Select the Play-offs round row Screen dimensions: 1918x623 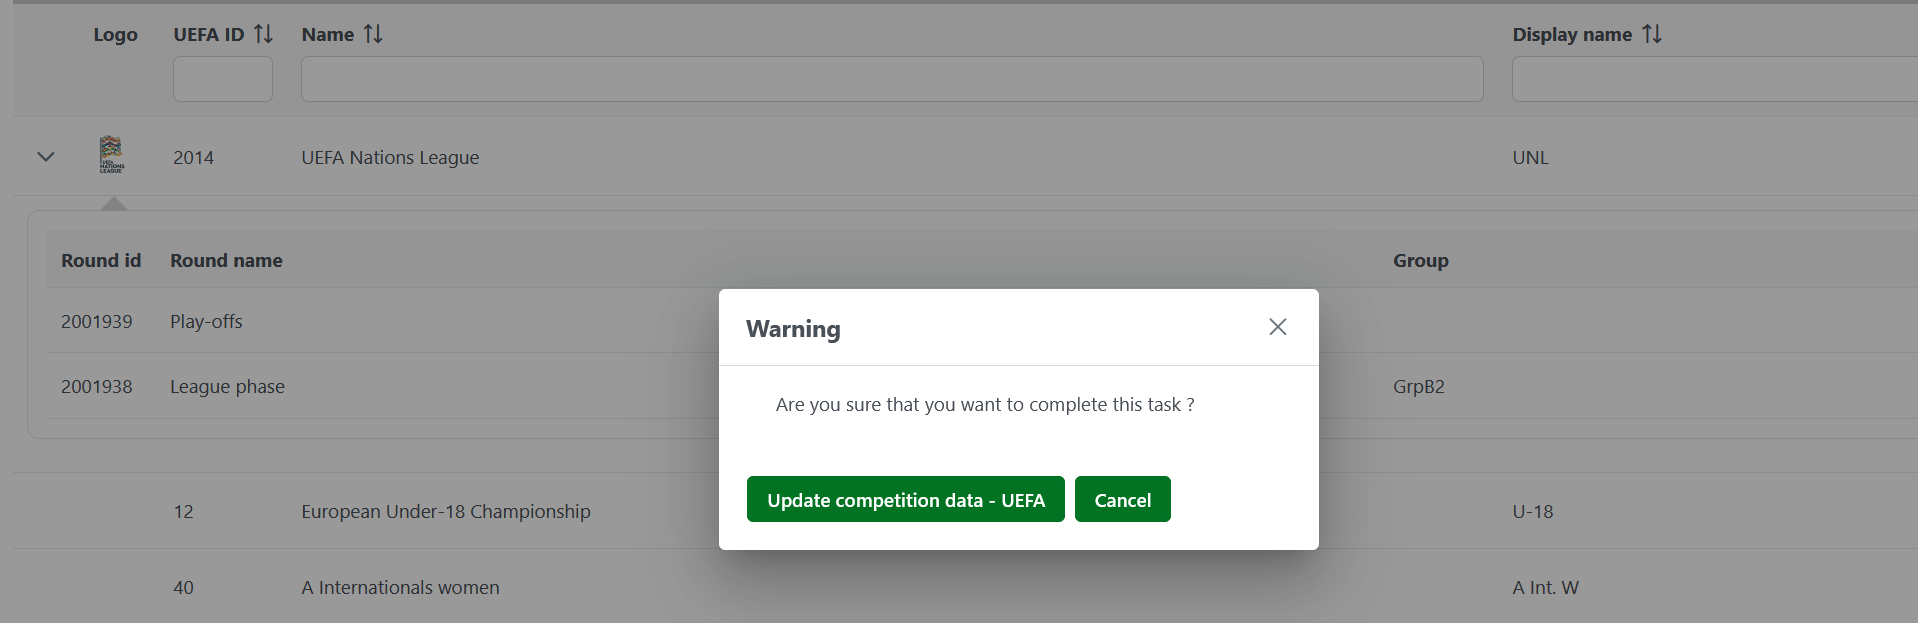pyautogui.click(x=206, y=322)
